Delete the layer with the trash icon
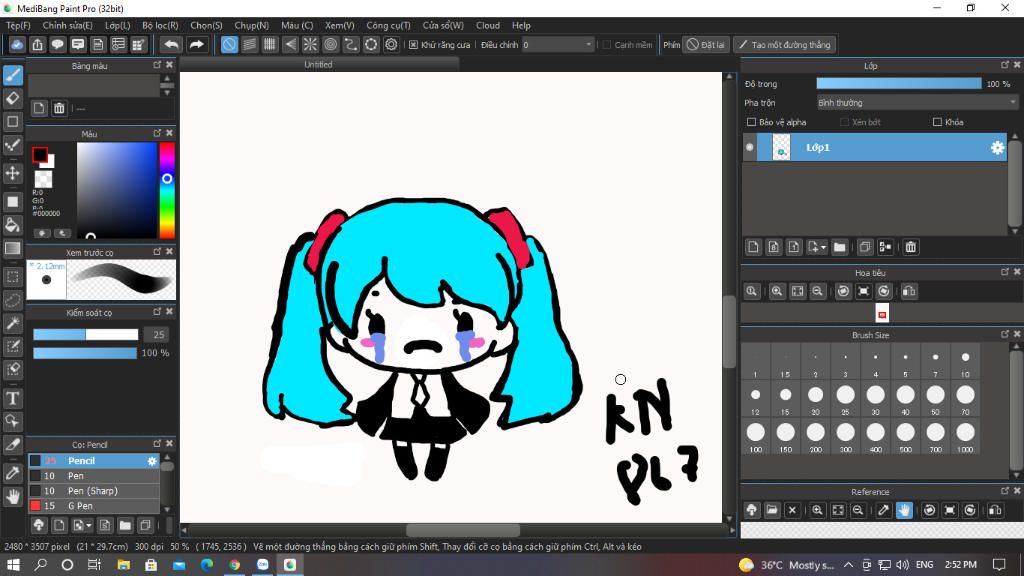This screenshot has width=1024, height=576. click(910, 247)
